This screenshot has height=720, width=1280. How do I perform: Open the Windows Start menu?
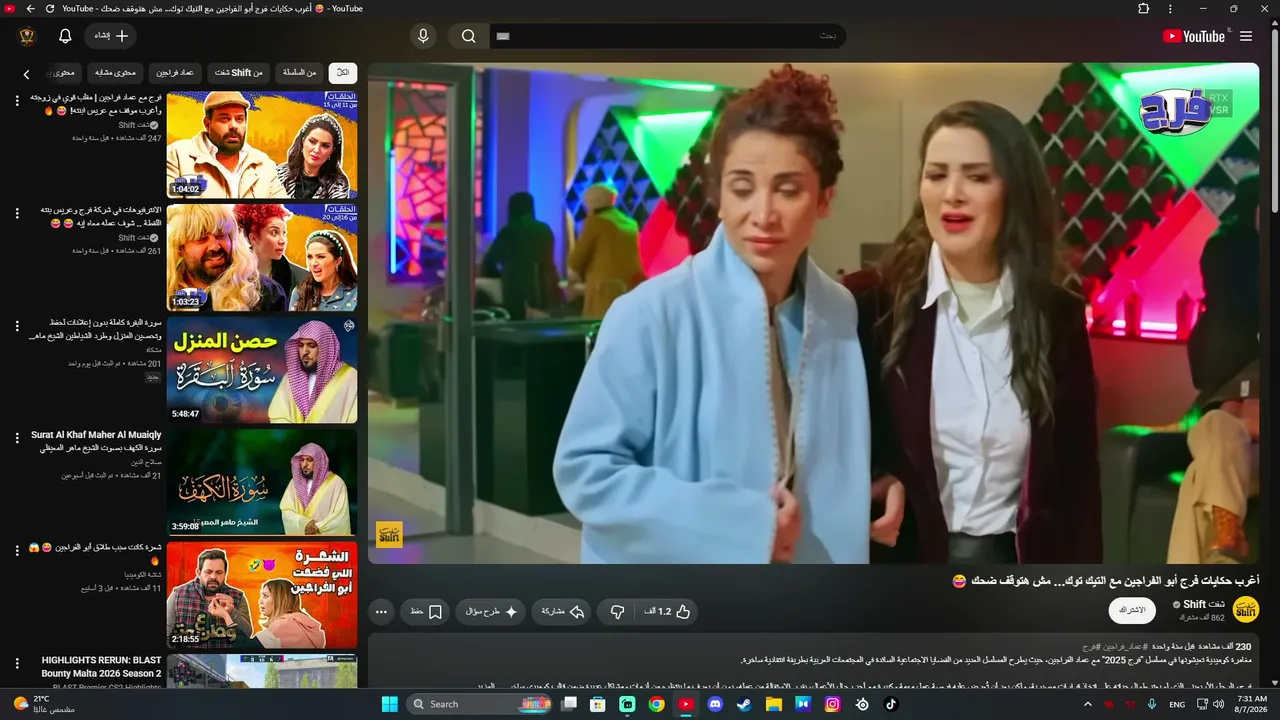pyautogui.click(x=389, y=704)
